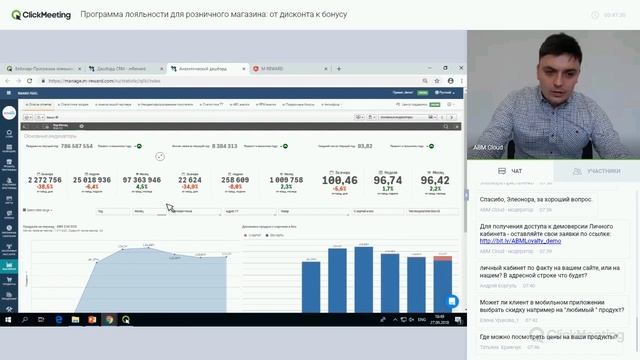The height and width of the screenshot is (360, 640).
Task: Open the dashboard hamburger menu
Action: coord(9,93)
